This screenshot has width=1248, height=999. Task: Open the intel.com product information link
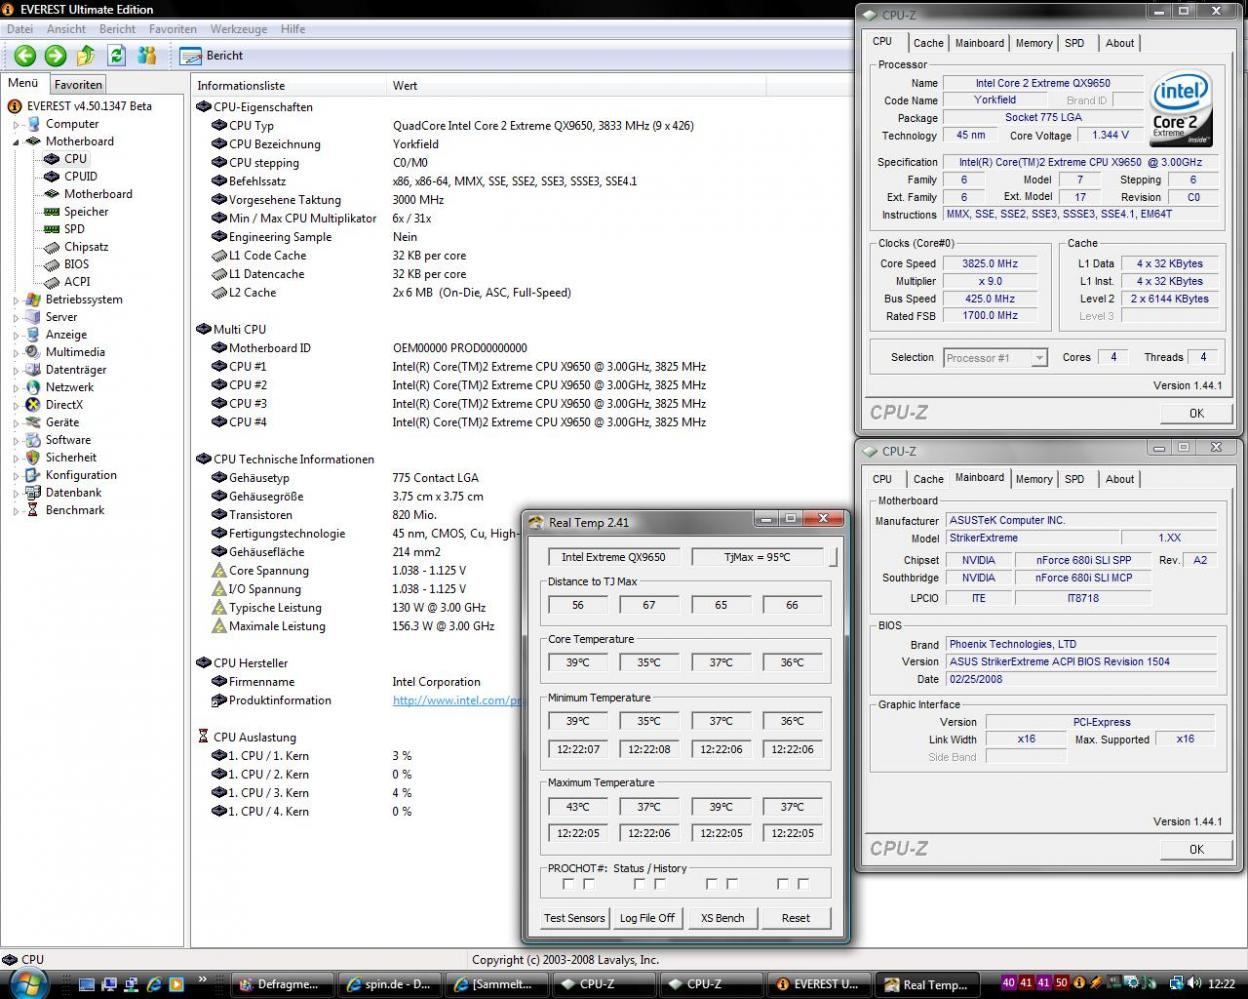click(x=457, y=700)
